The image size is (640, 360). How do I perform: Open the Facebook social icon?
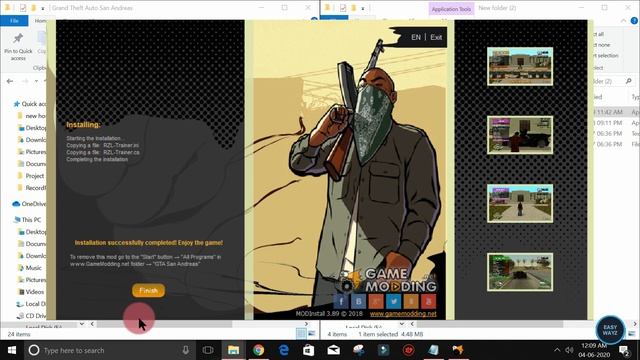click(x=341, y=302)
